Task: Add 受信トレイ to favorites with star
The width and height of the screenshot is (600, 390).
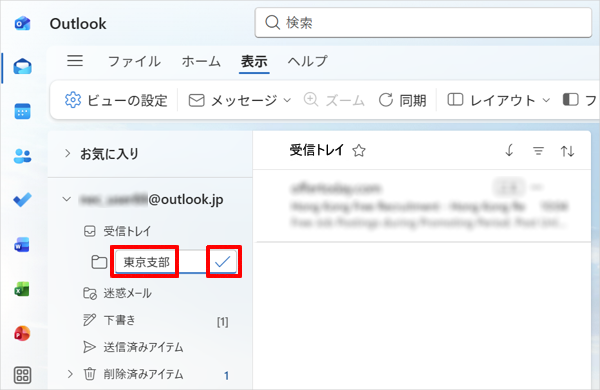Action: click(x=359, y=150)
